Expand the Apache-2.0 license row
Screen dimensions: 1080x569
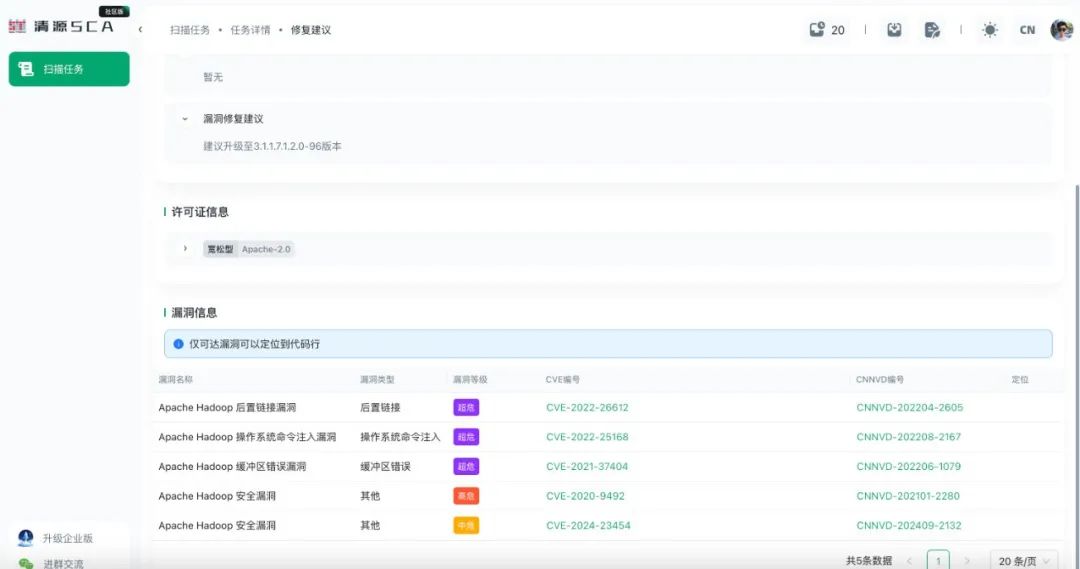185,249
